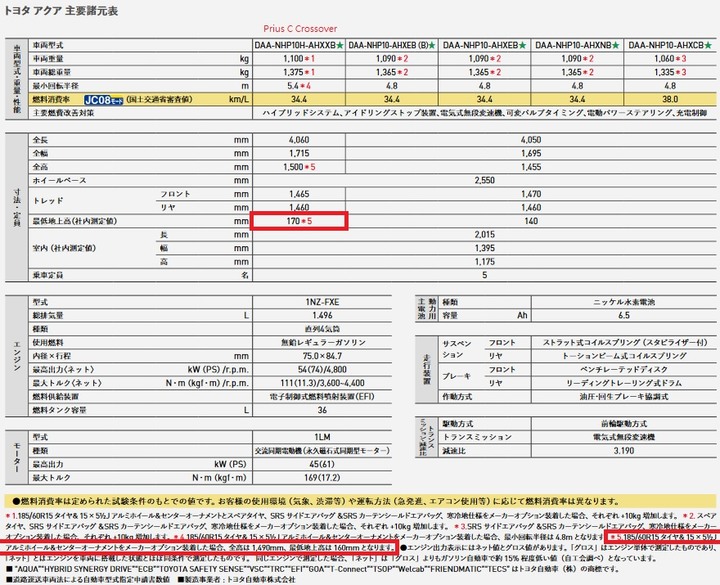Click interior length value 2,015

click(x=484, y=235)
